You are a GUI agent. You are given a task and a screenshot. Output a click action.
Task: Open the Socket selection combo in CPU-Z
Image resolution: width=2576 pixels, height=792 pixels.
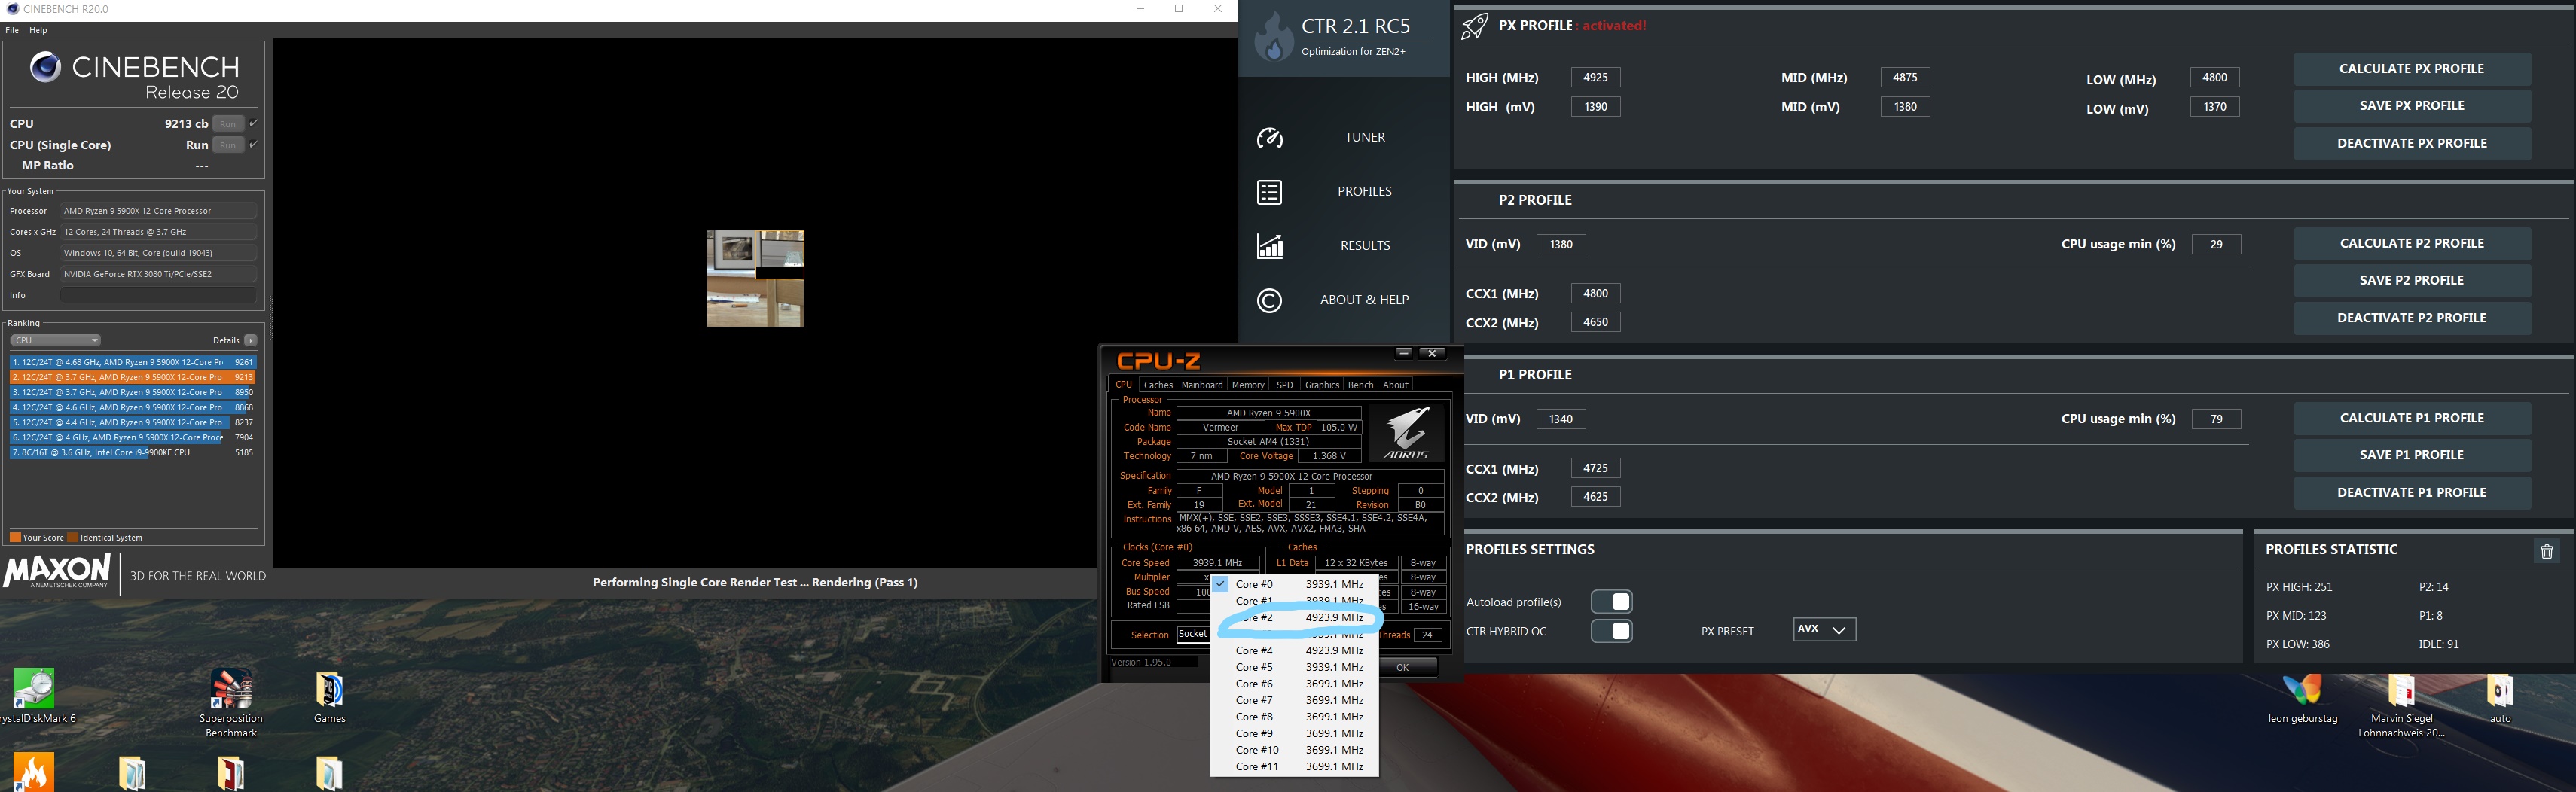tap(1193, 634)
